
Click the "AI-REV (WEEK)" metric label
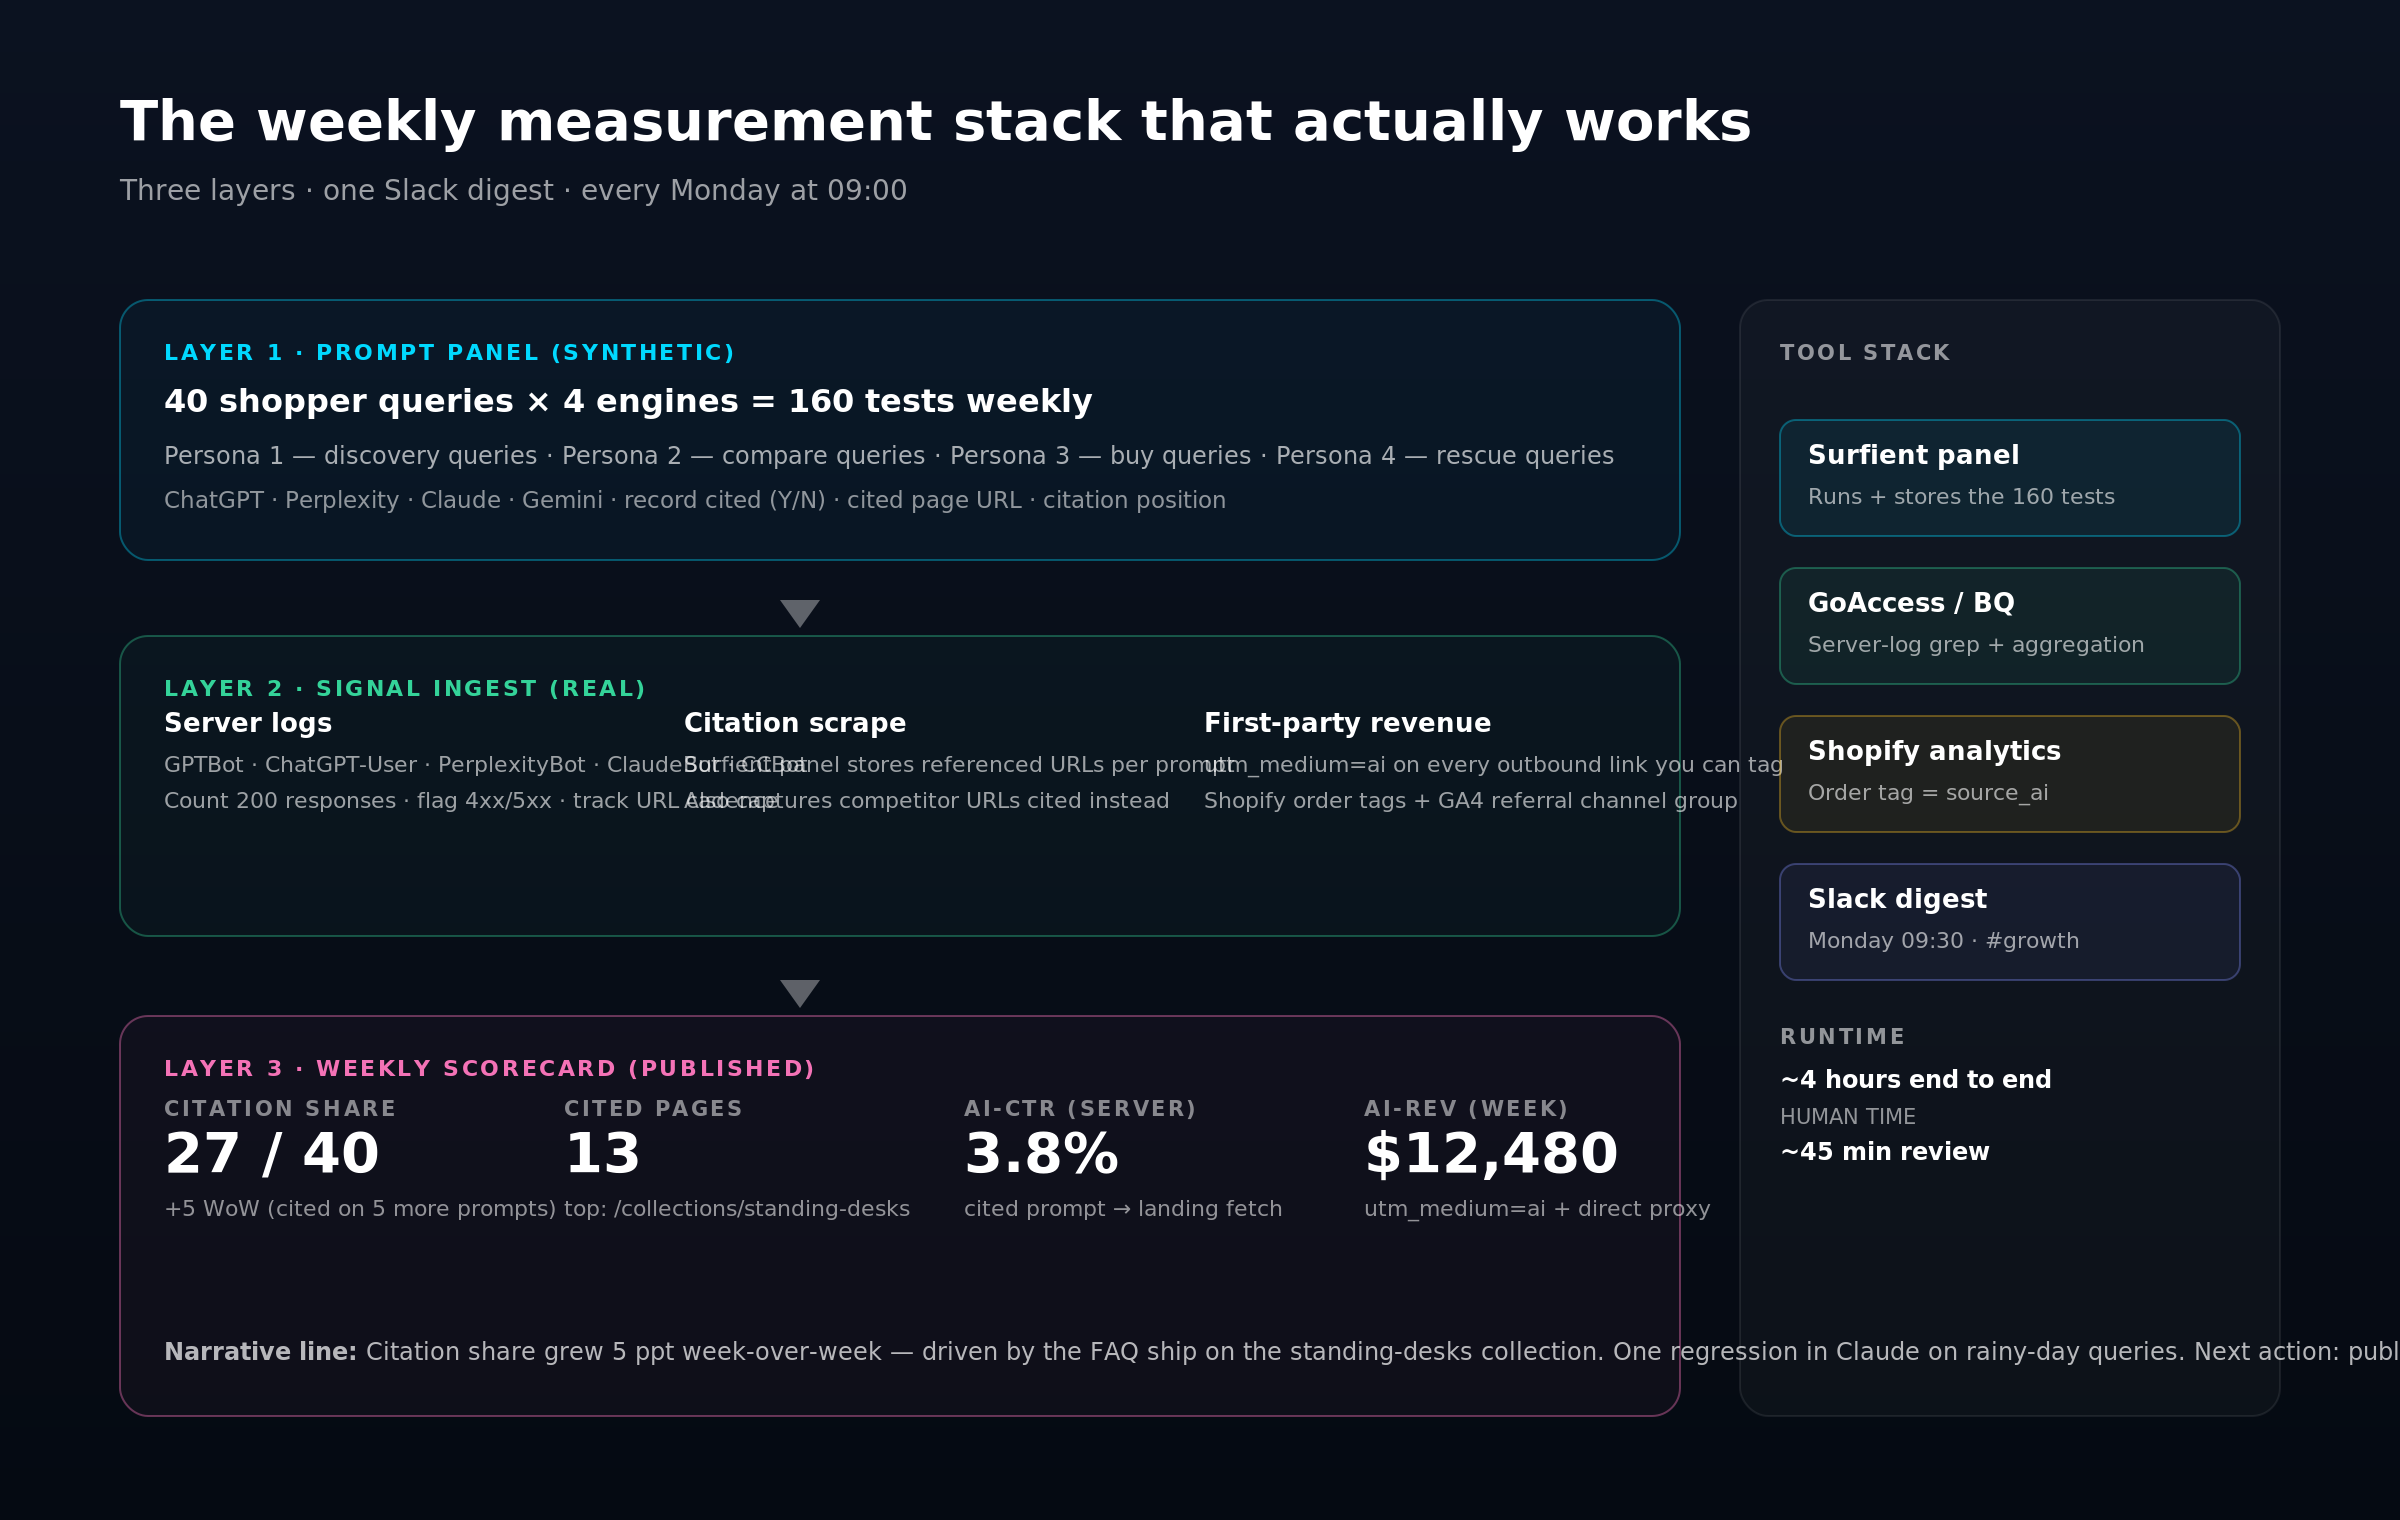coord(1466,1109)
